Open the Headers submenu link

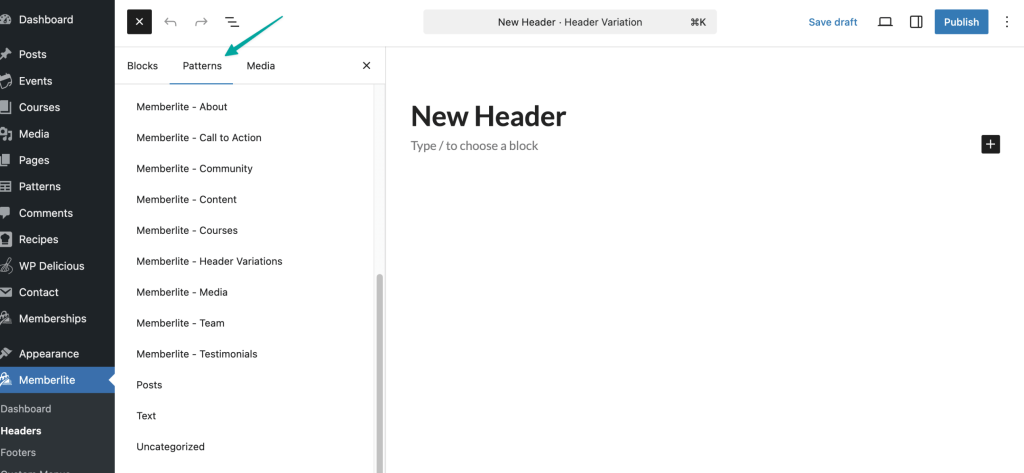(21, 431)
